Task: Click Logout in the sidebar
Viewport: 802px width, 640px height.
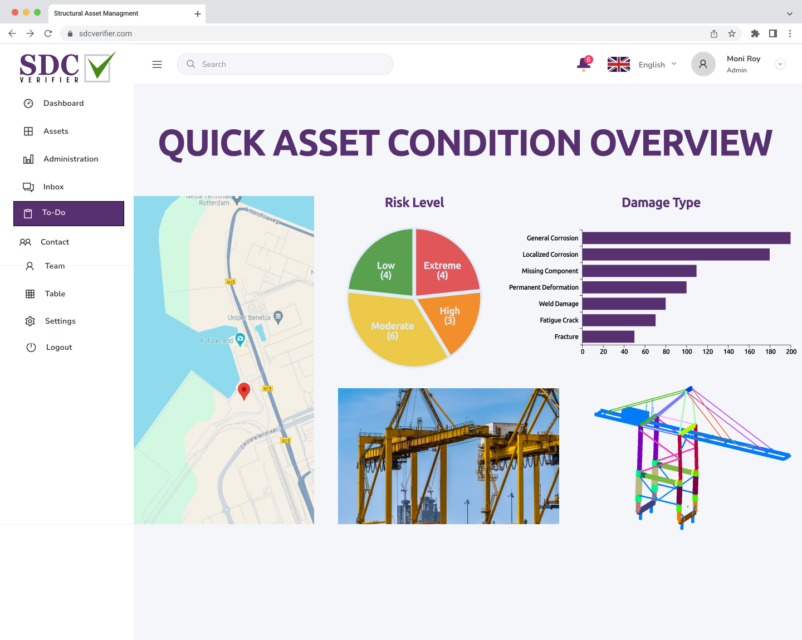Action: coord(58,347)
